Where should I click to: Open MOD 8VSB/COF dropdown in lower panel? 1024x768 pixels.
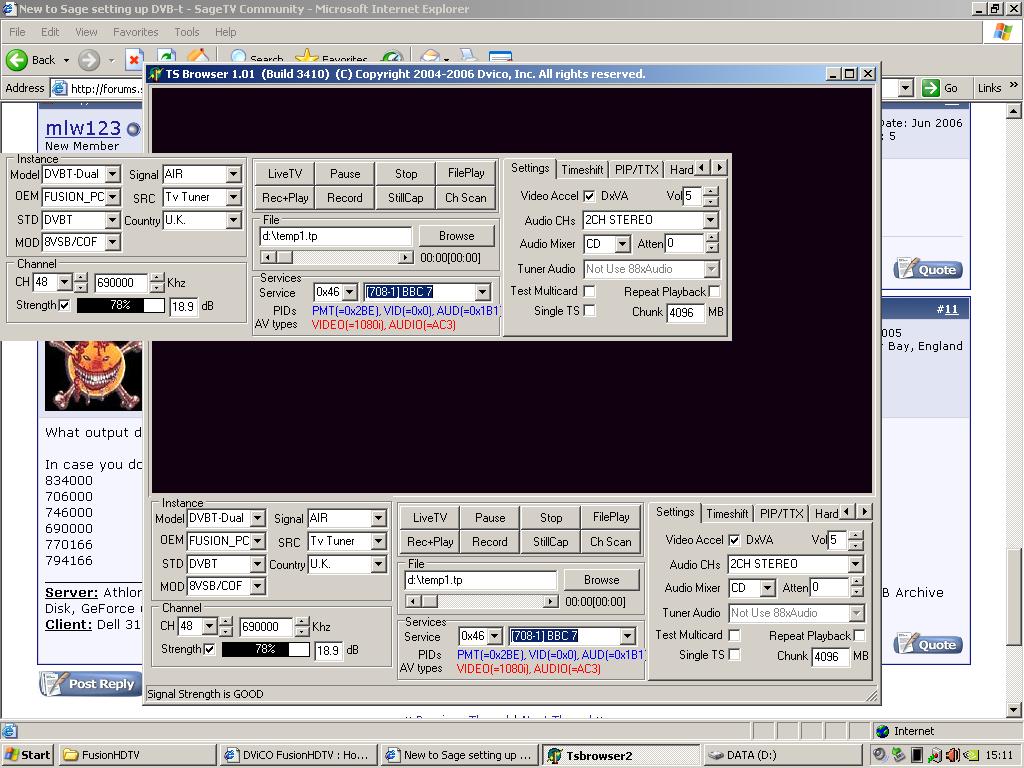(x=257, y=586)
